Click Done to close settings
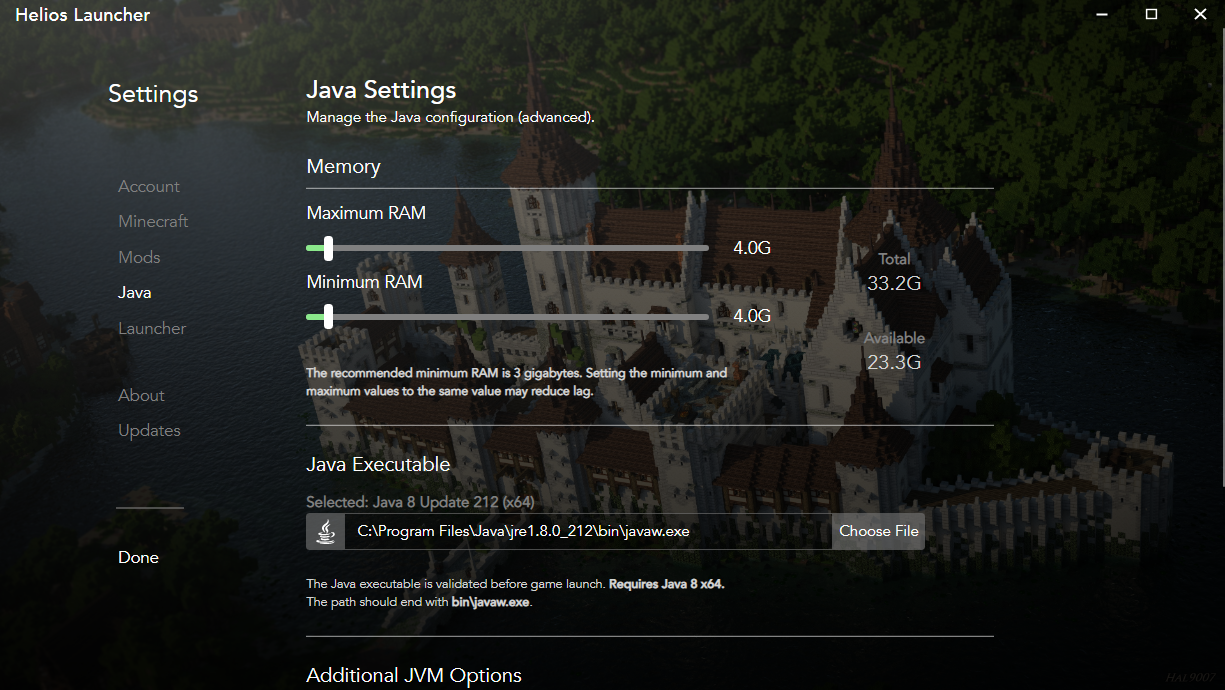Image resolution: width=1225 pixels, height=690 pixels. (138, 558)
